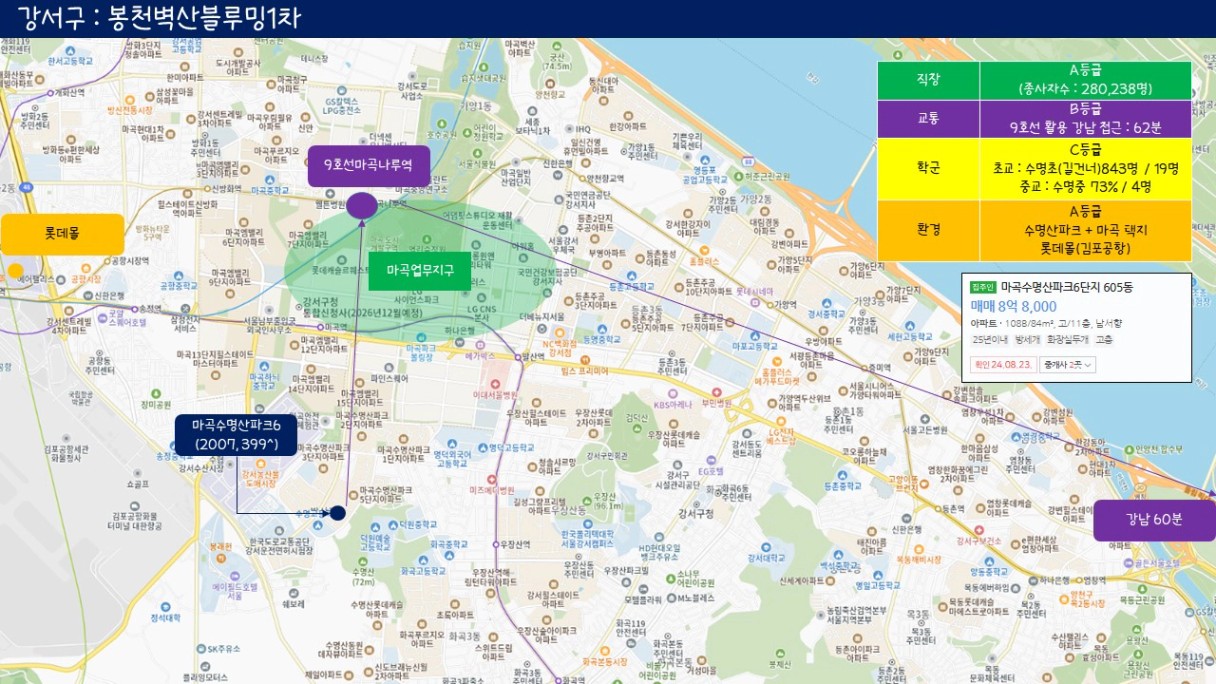Select the purple 9호선마곡나루역 callout label

point(369,165)
